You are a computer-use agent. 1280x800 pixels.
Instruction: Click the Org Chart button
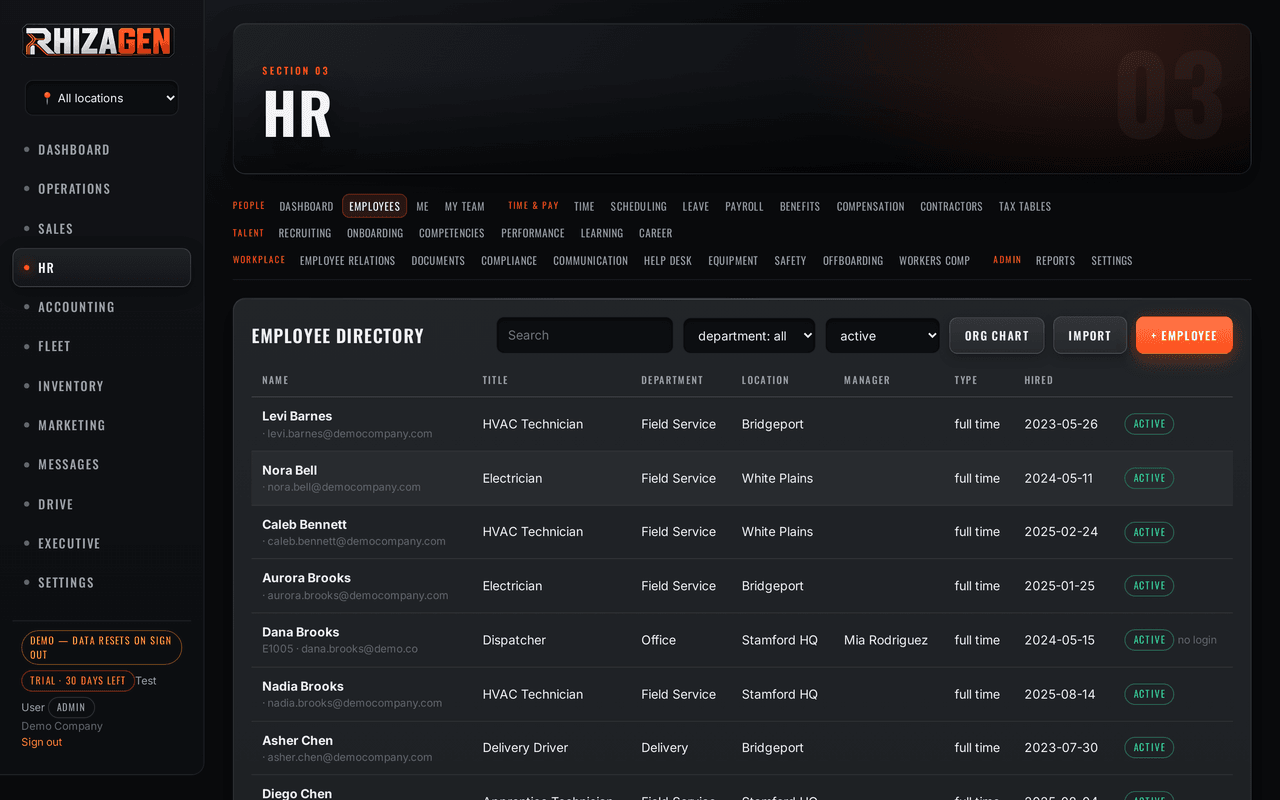(997, 336)
